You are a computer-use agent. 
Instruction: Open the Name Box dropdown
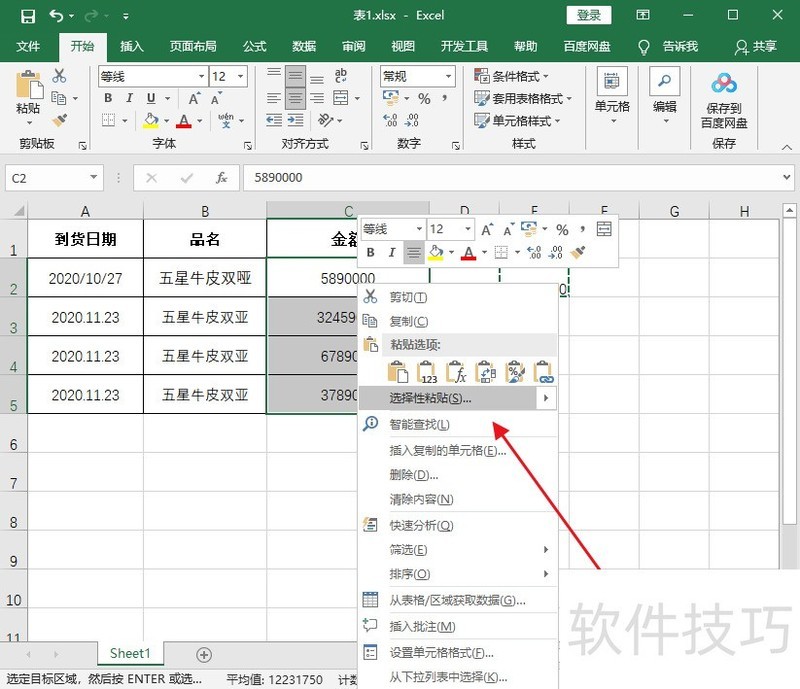tap(93, 177)
